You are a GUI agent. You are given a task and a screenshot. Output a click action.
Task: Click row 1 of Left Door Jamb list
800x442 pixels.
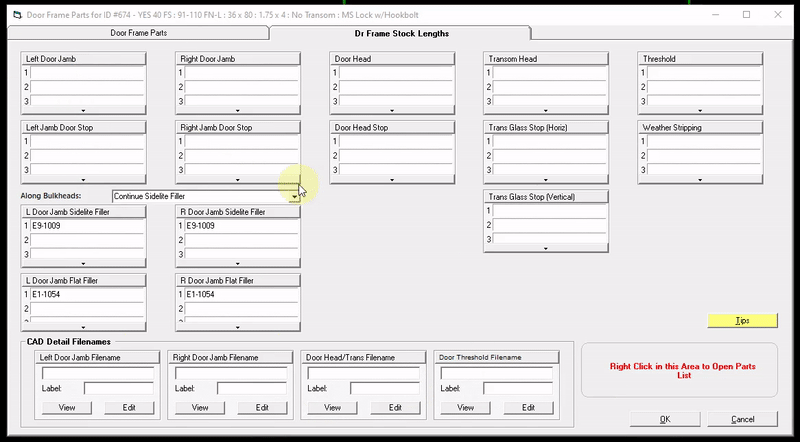tap(88, 72)
